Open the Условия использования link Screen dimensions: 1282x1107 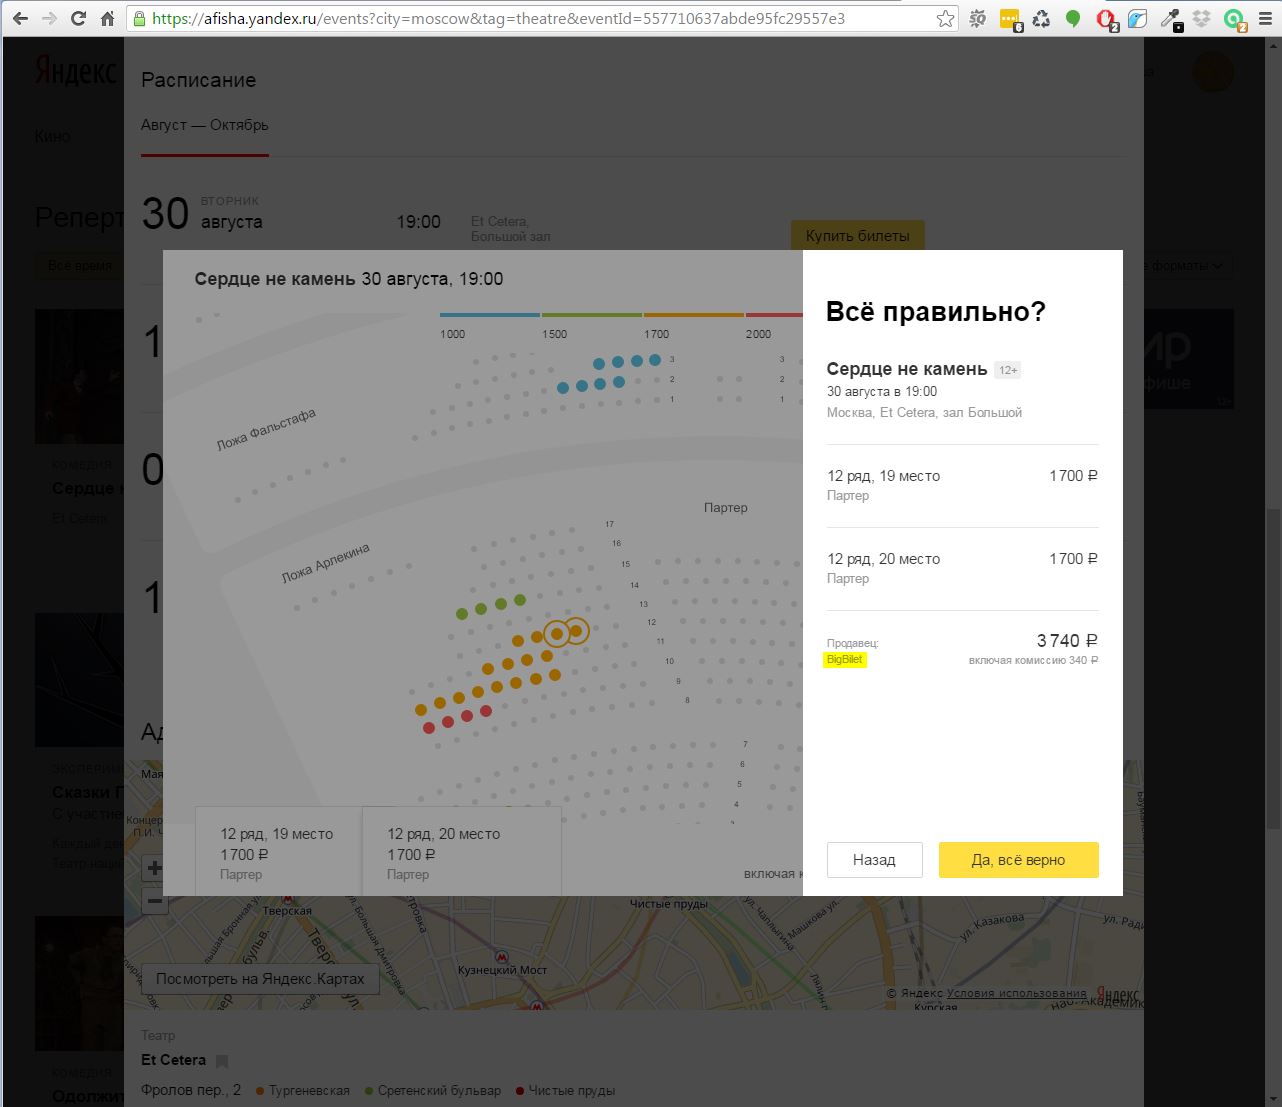(x=1016, y=993)
